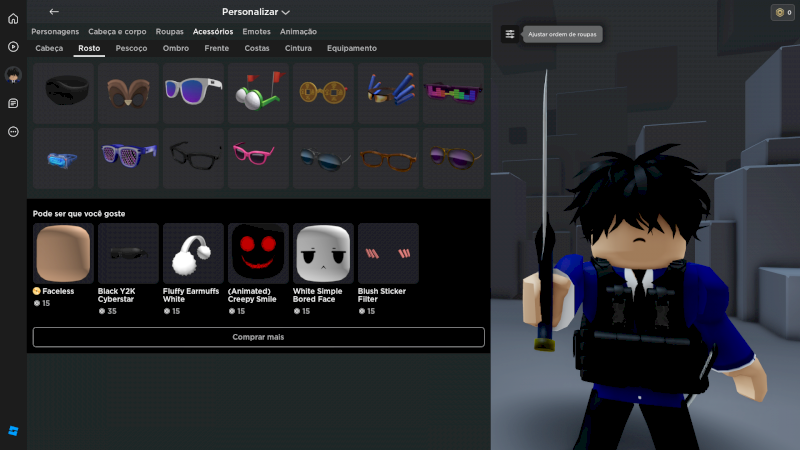
Task: Equip the brown frame glasses
Action: point(388,159)
